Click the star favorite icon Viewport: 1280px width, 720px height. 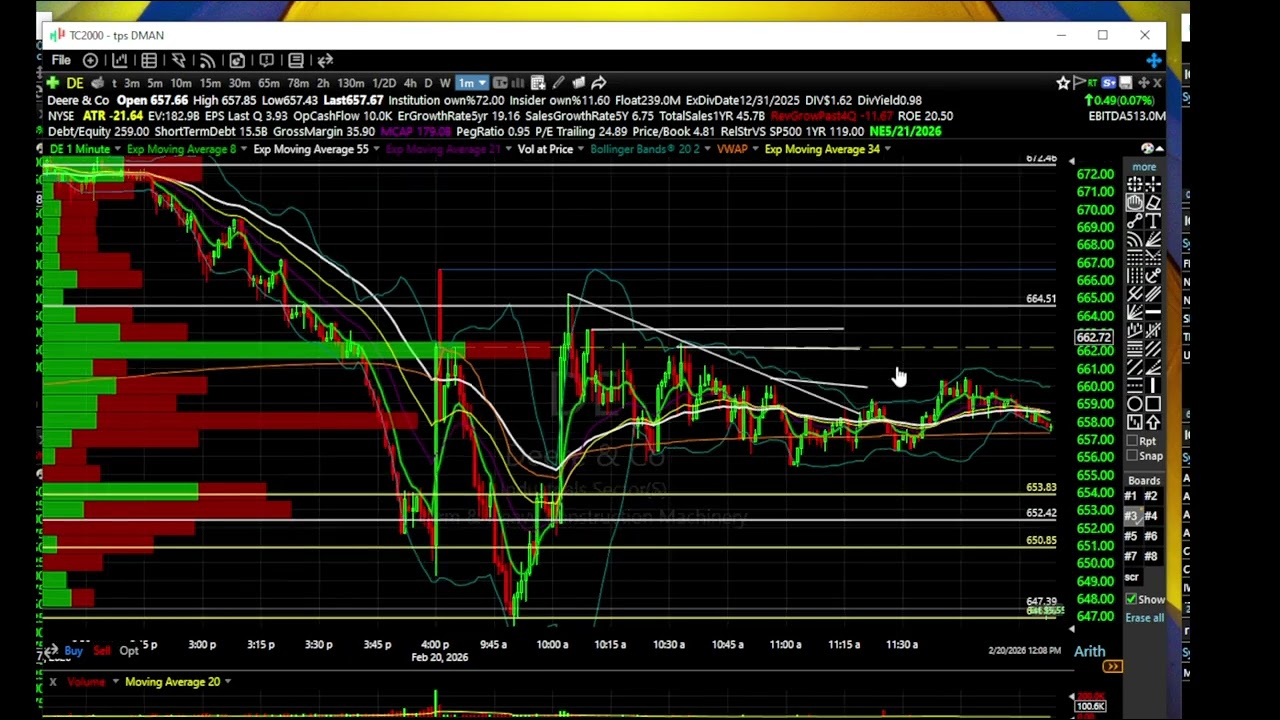point(1063,83)
